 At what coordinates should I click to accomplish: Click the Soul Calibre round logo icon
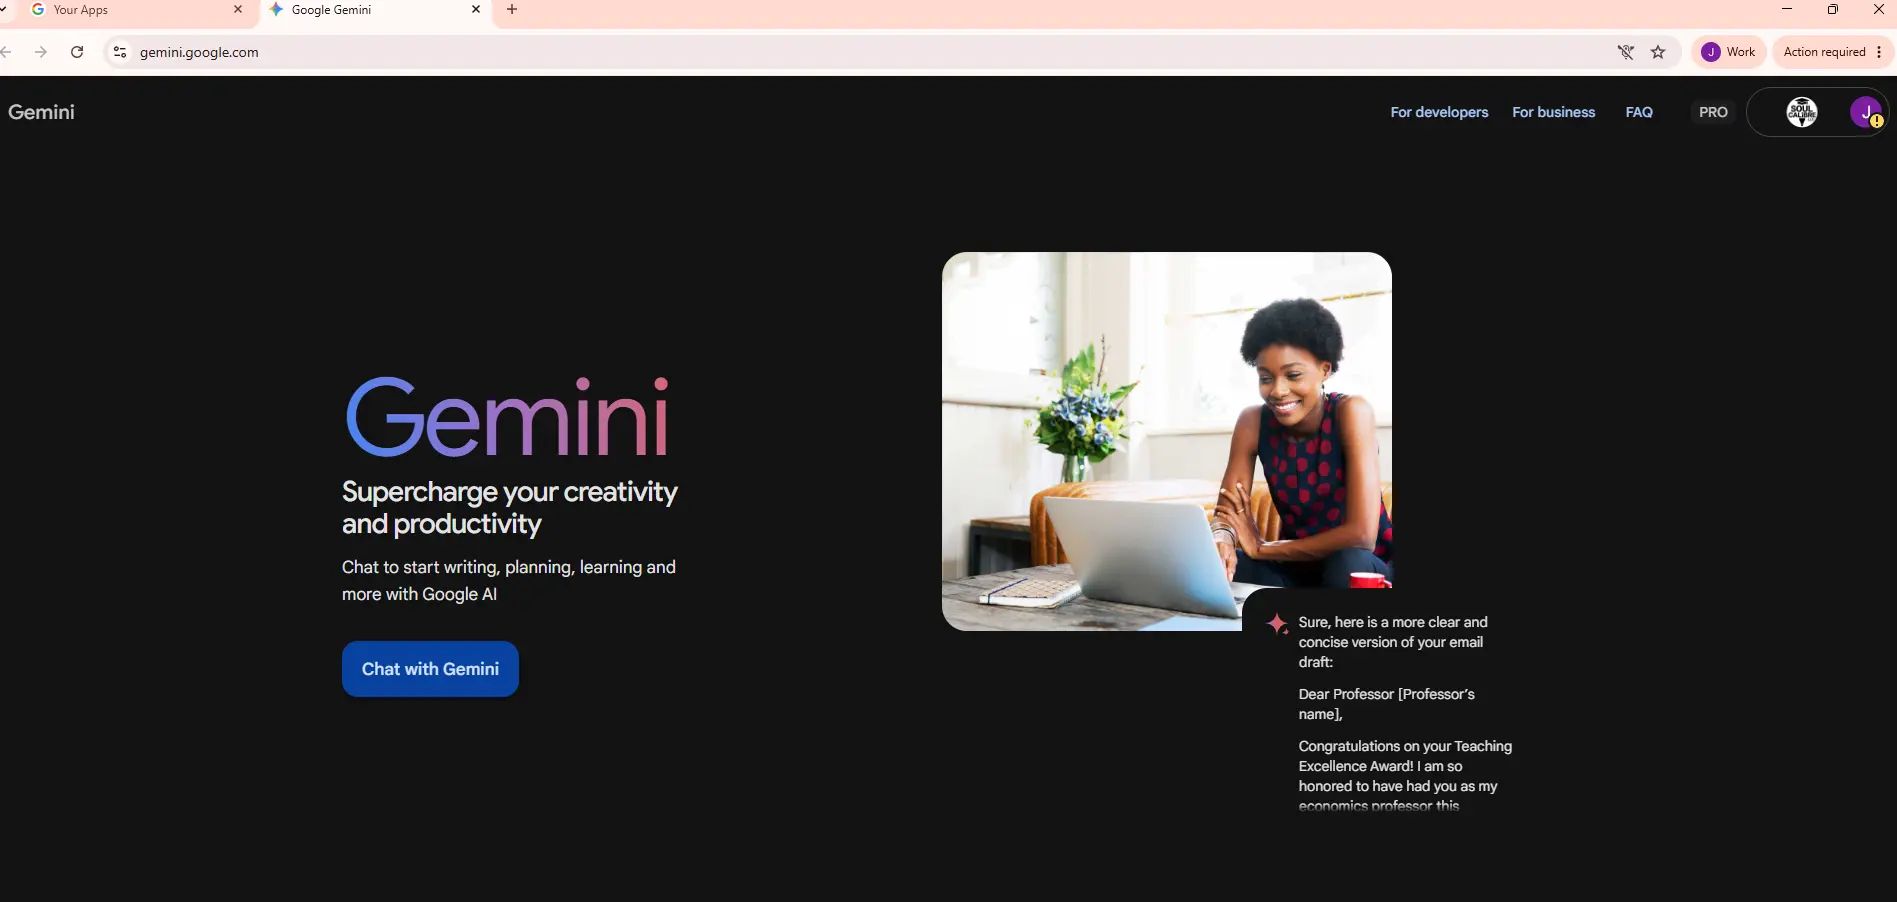[1802, 112]
